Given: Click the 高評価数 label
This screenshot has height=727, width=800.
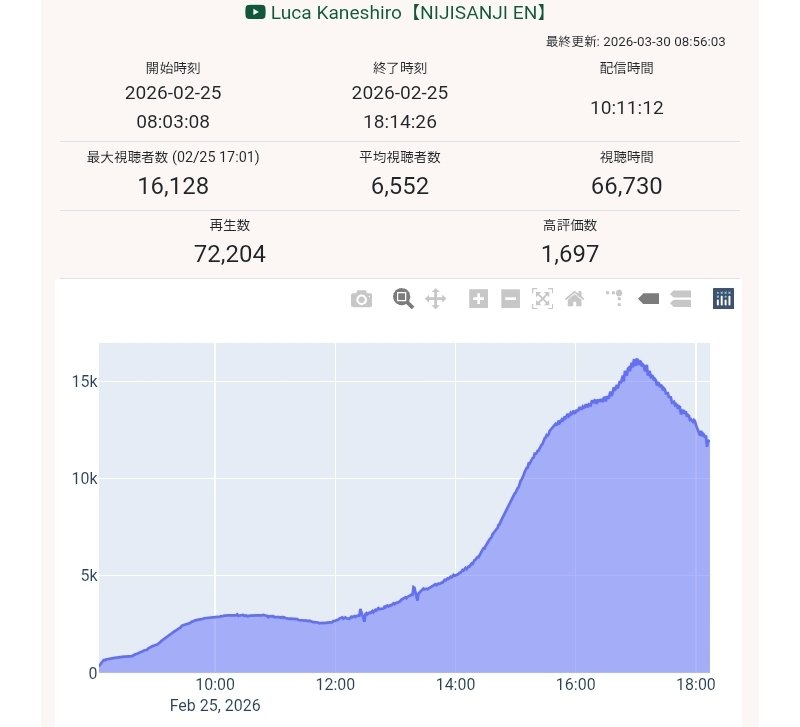Looking at the screenshot, I should click(570, 225).
